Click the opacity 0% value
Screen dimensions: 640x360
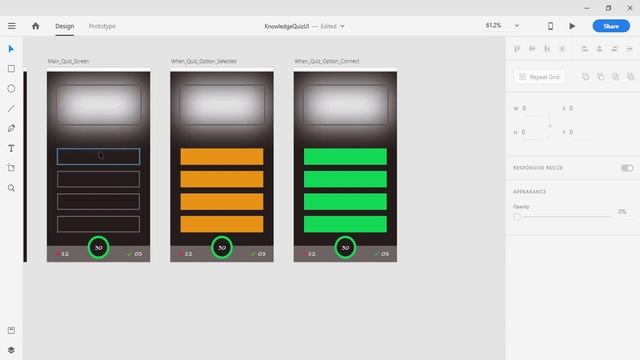622,211
